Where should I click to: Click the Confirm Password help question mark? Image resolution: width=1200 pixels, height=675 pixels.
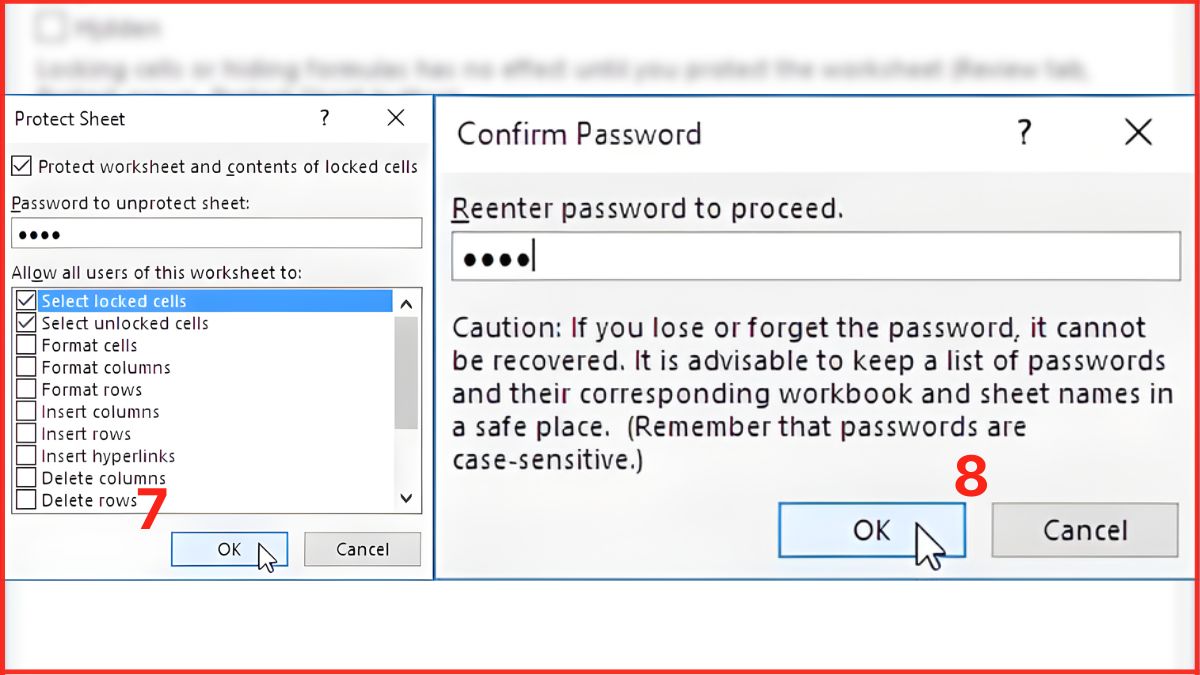1023,133
